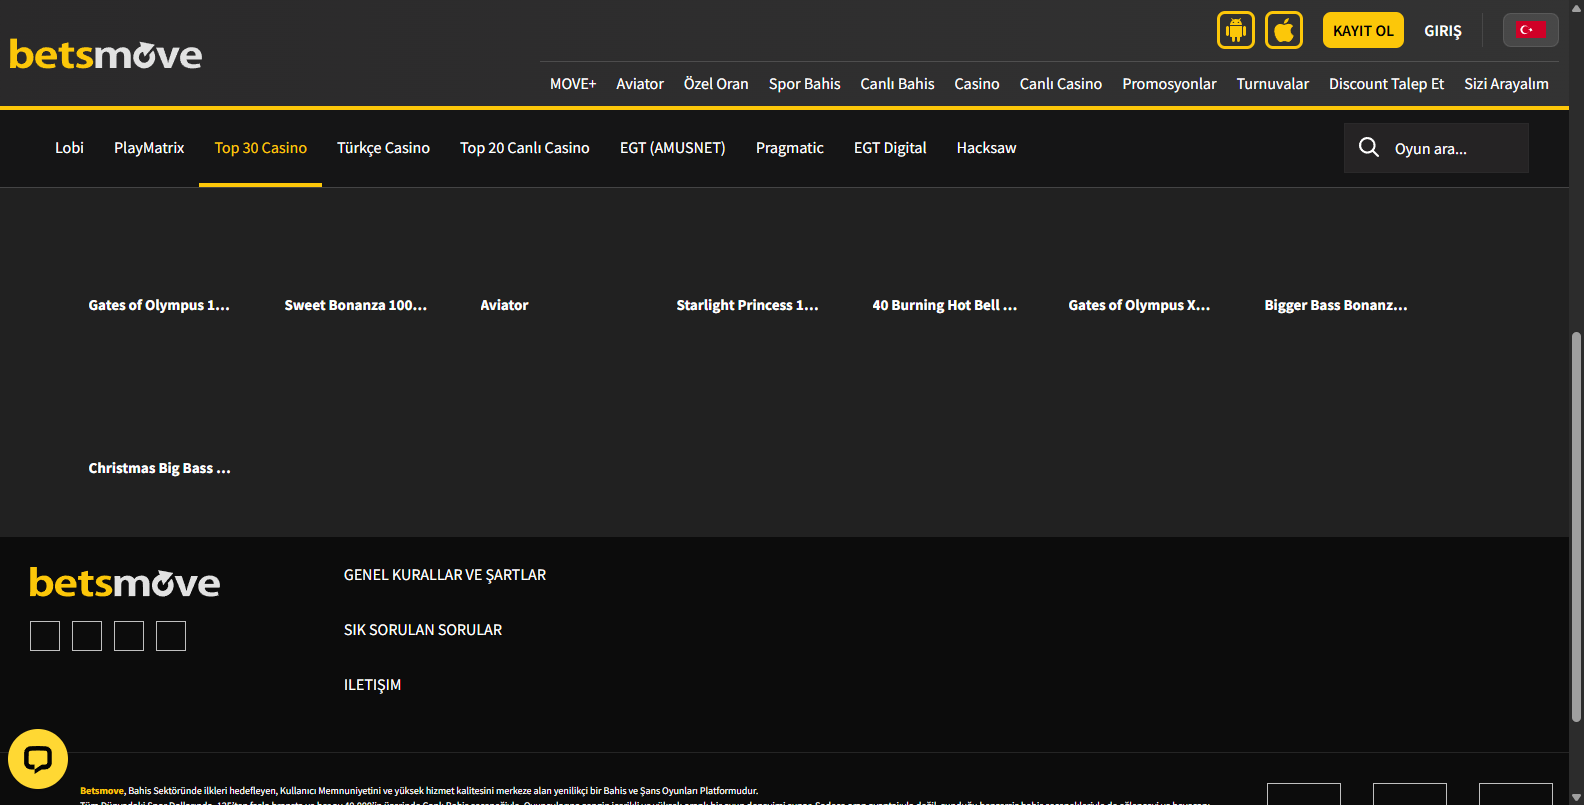1584x805 pixels.
Task: Select the Top 30 Casino tab
Action: click(x=260, y=148)
